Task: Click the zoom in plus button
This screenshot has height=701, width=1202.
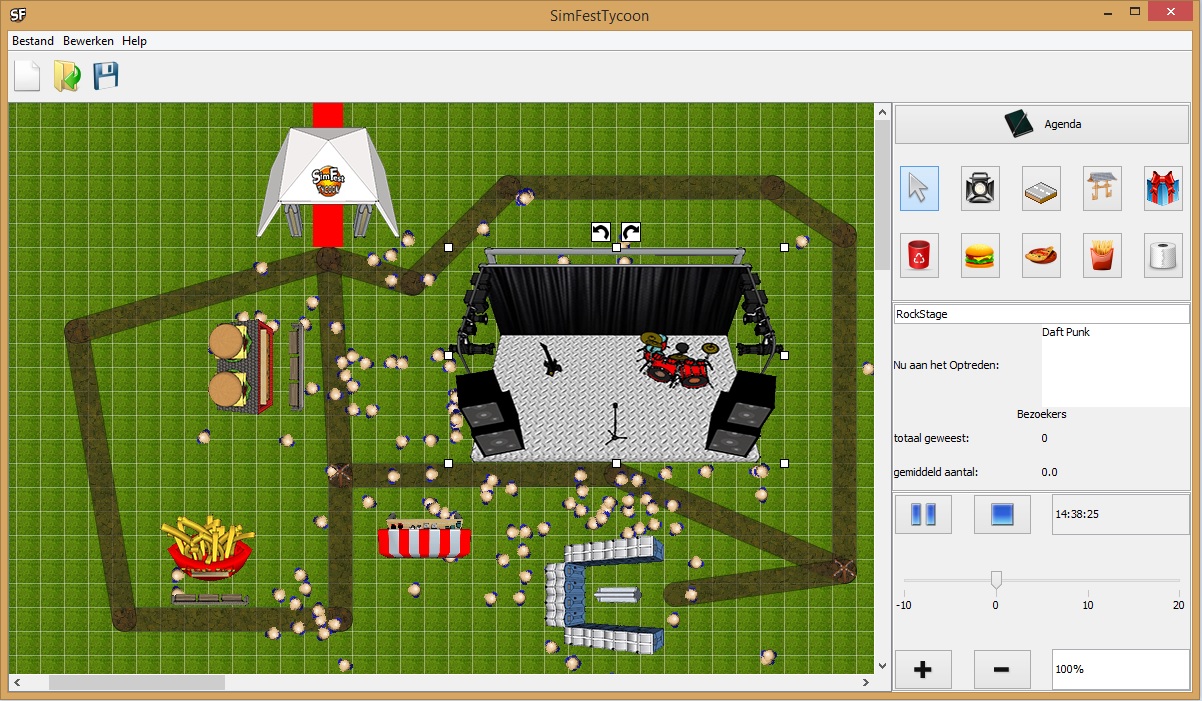Action: [x=922, y=669]
